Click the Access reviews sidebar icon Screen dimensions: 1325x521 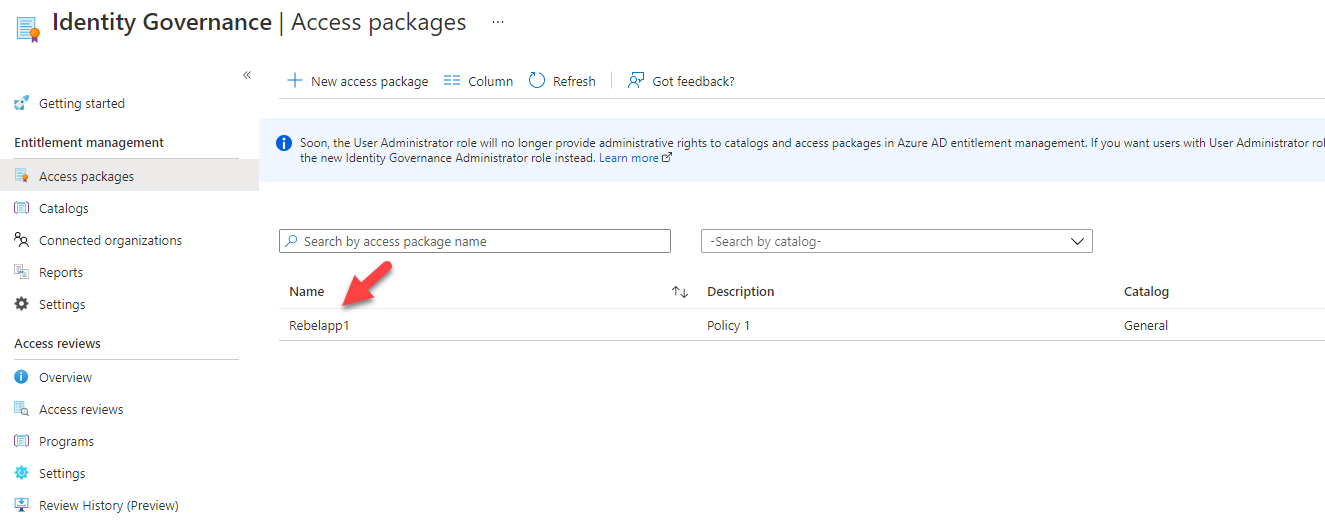click(21, 409)
